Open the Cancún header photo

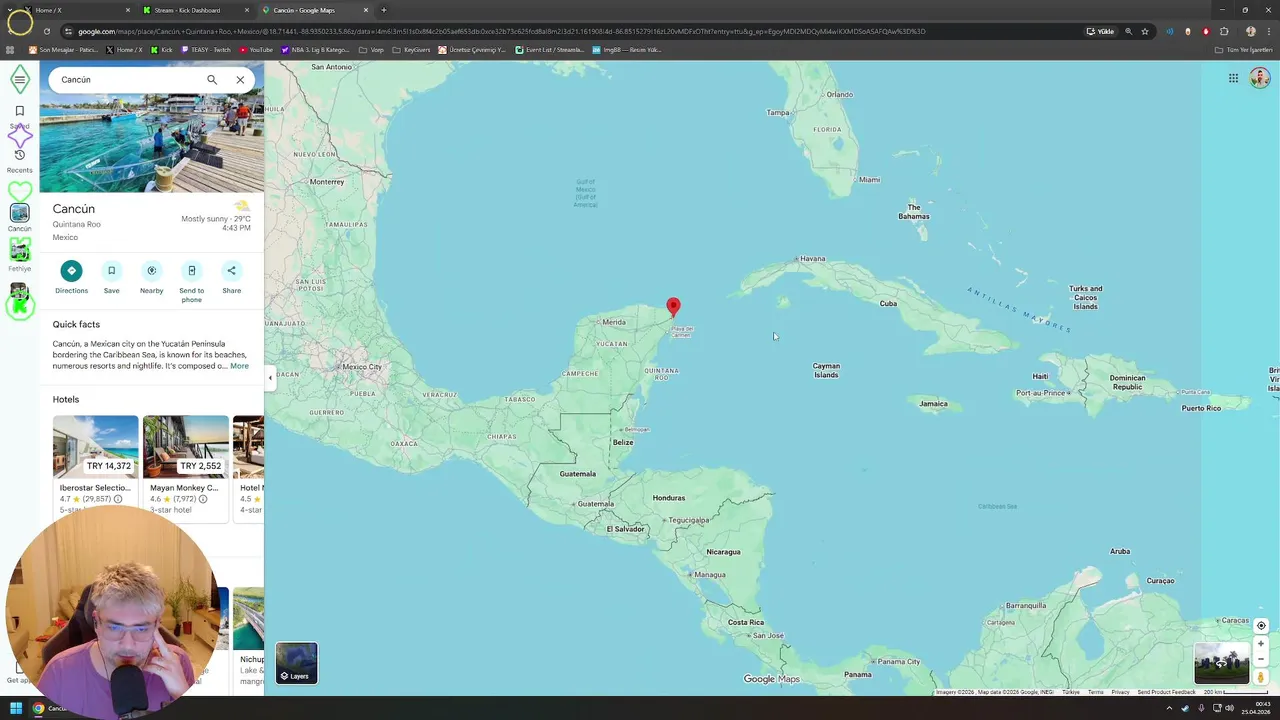point(152,143)
